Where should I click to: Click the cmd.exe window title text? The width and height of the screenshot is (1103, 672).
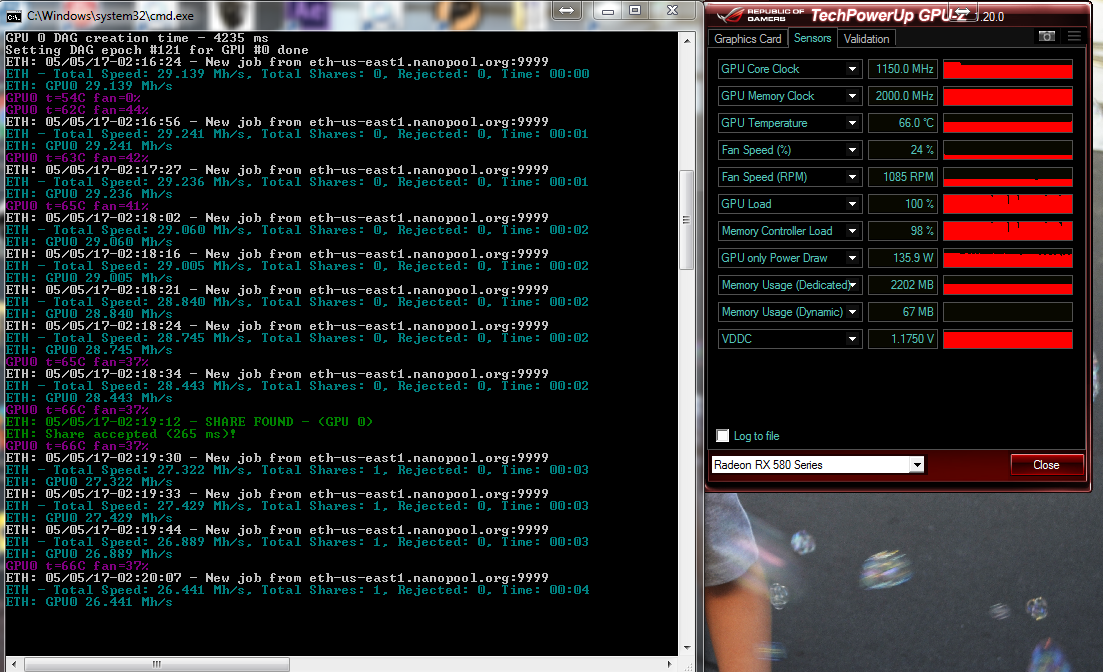[110, 15]
